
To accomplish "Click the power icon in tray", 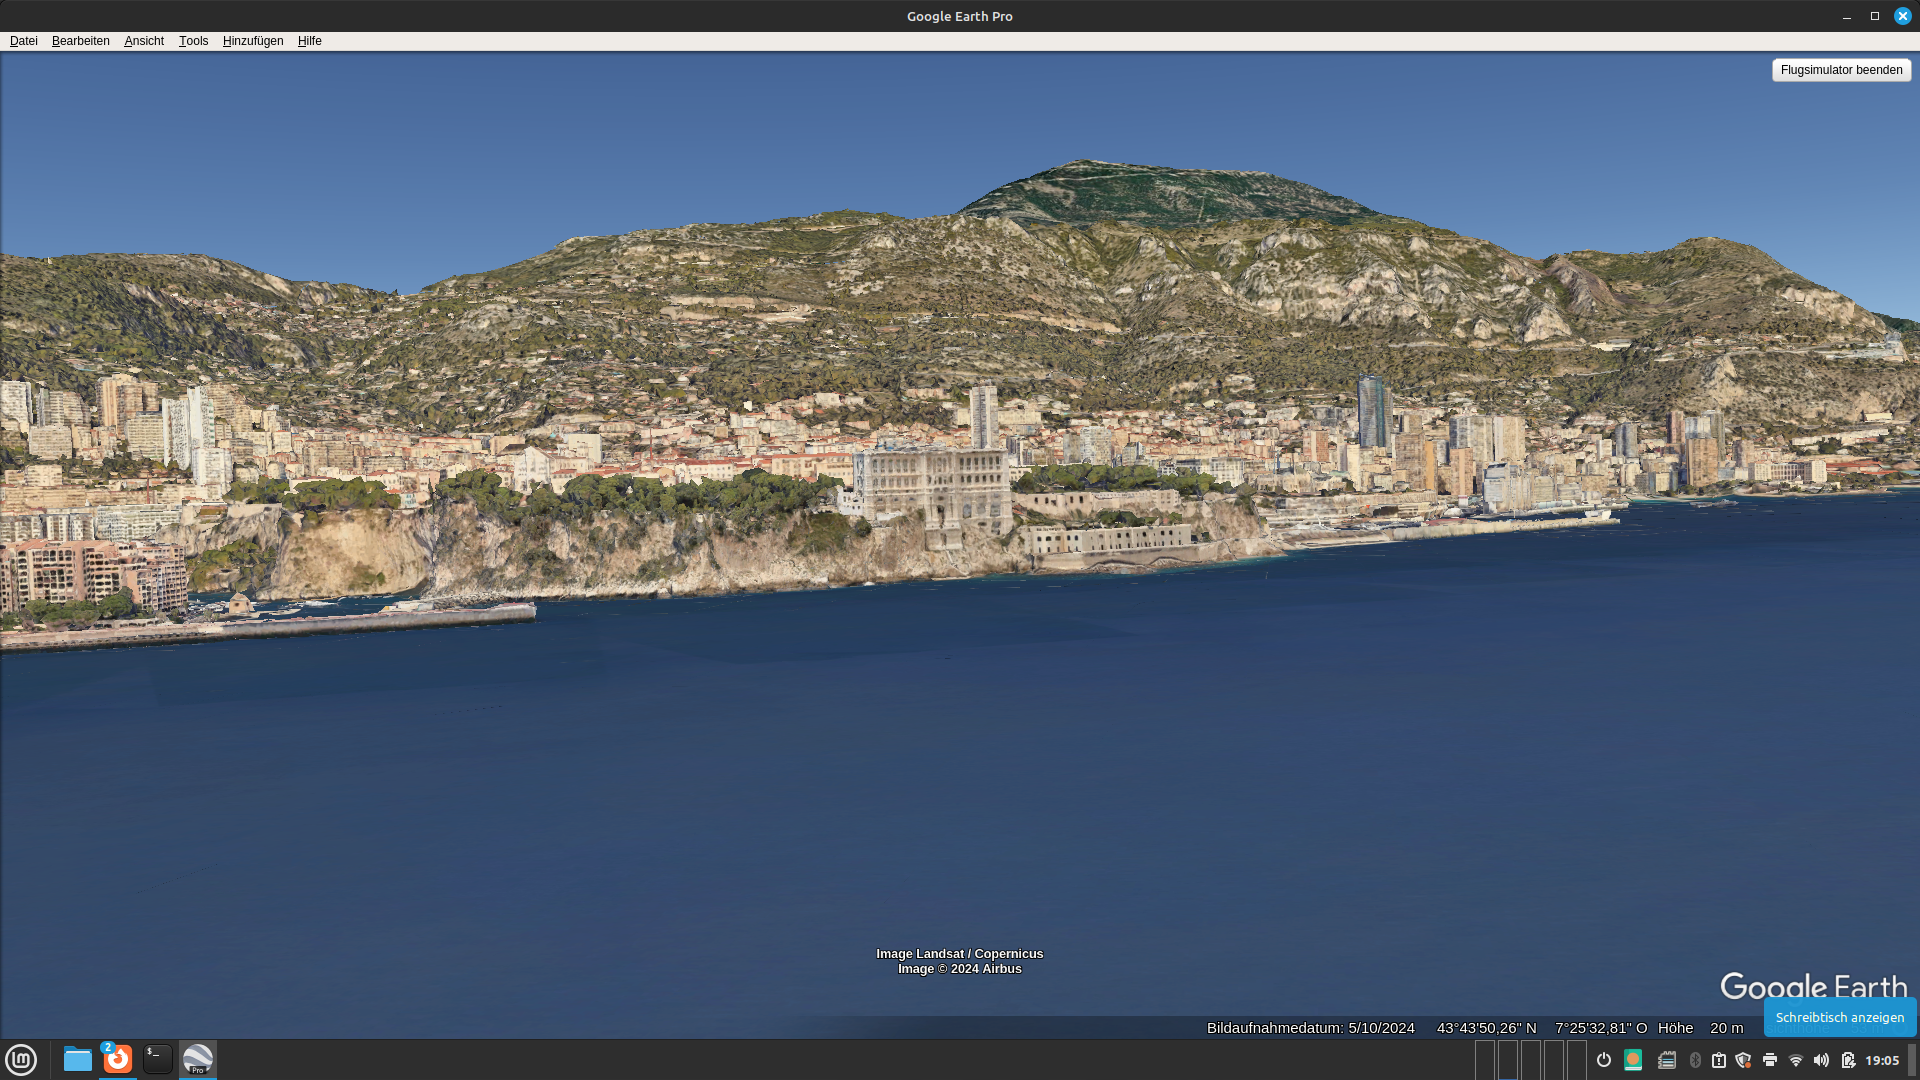I will click(x=1604, y=1060).
